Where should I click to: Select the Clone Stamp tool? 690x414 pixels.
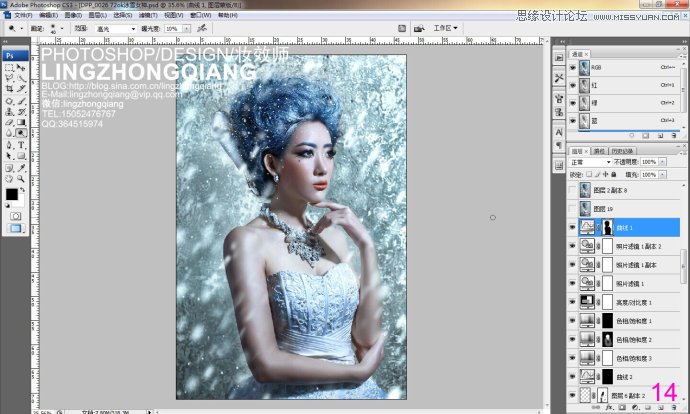pos(9,112)
